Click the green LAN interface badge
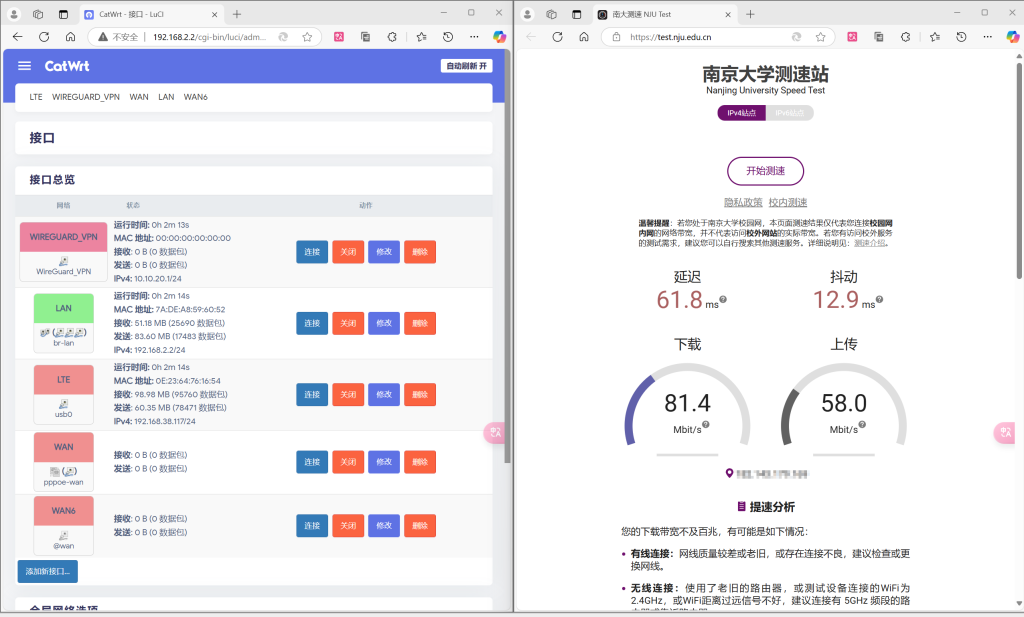Viewport: 1024px width, 617px height. pyautogui.click(x=63, y=308)
